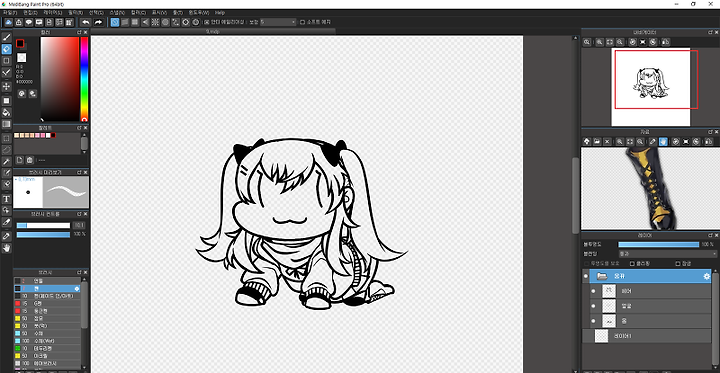Select the rectangular Selection tool

pyautogui.click(x=6, y=138)
